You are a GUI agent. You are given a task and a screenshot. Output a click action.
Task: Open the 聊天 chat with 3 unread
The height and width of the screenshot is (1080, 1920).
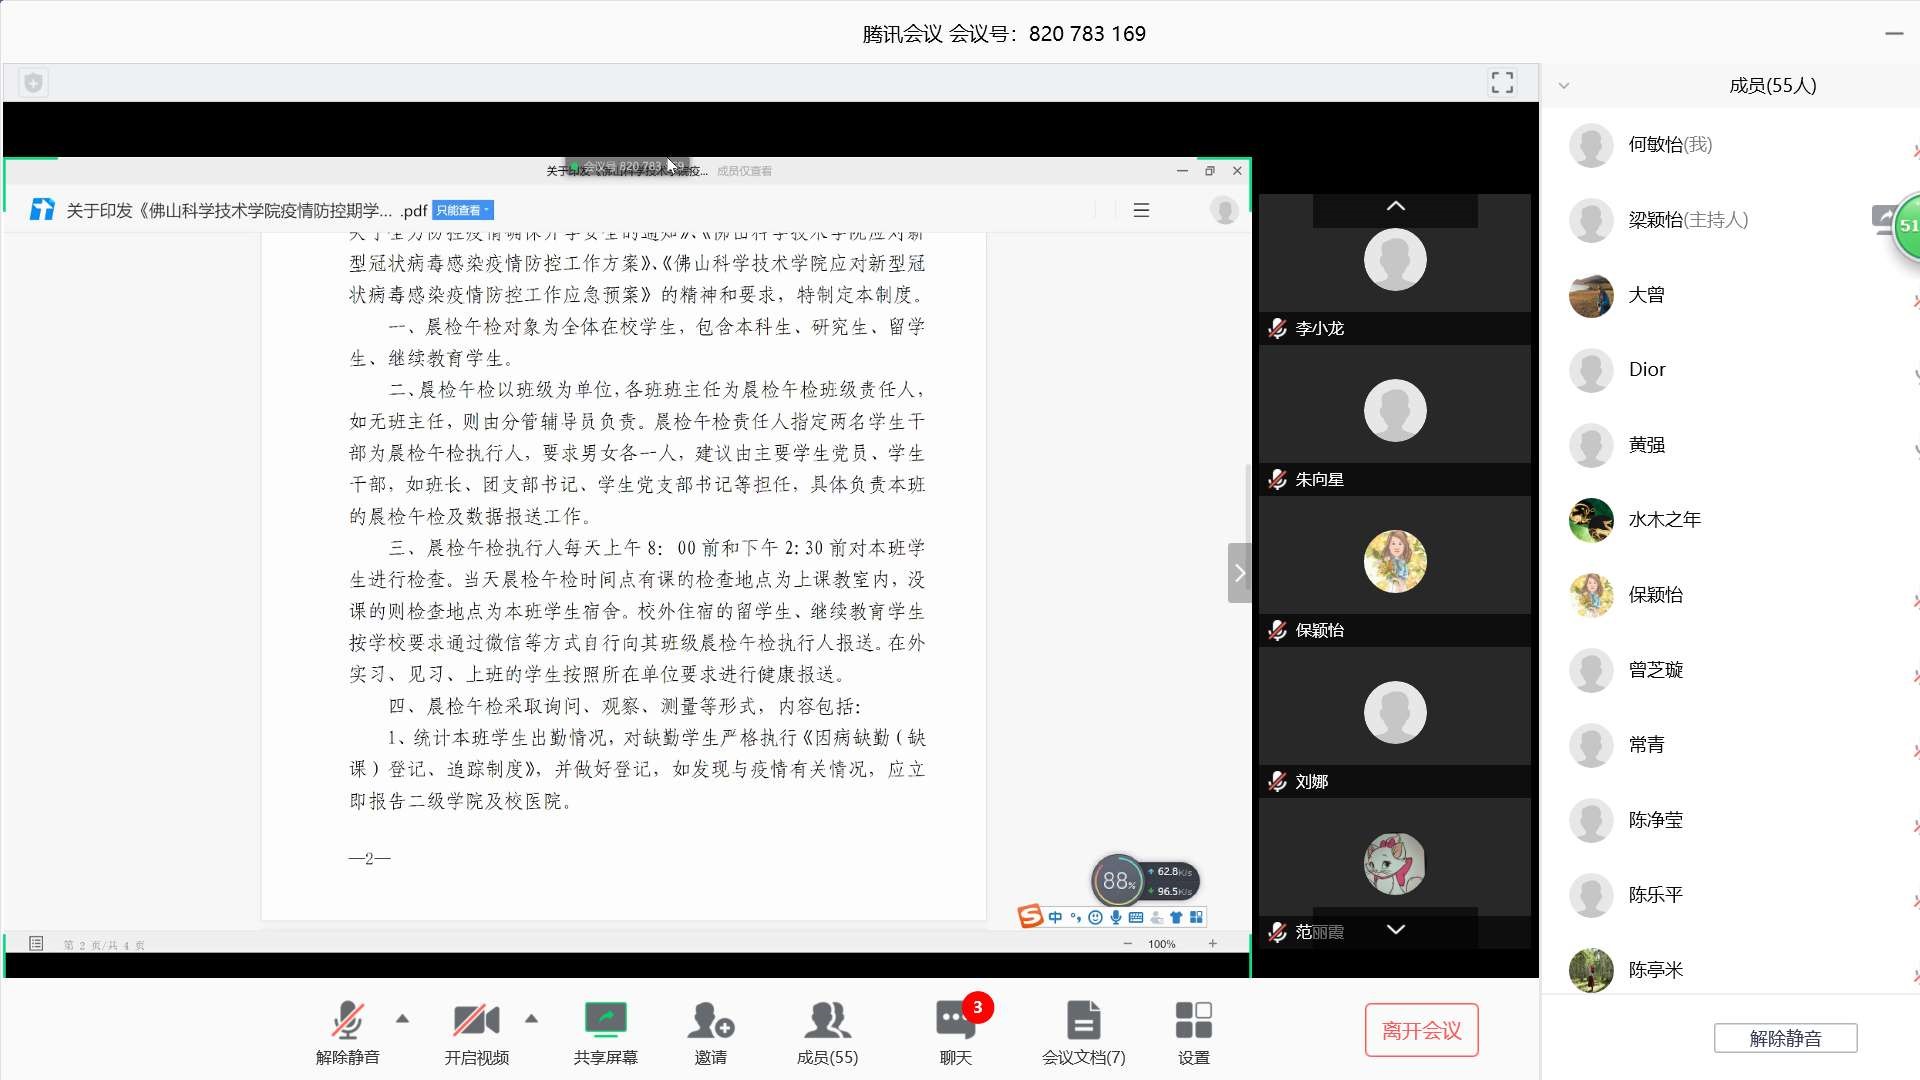click(x=956, y=1032)
